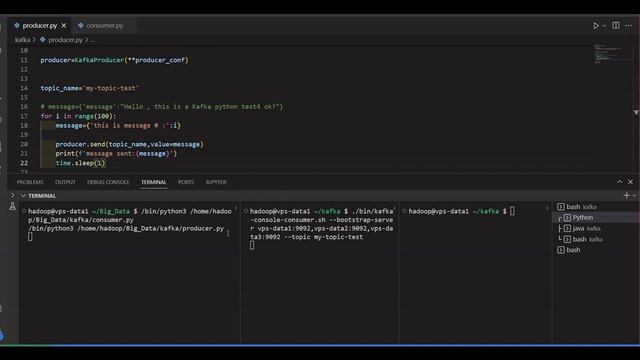Run the Python file with play icon
Viewport: 640px width, 360px height.
[596, 26]
